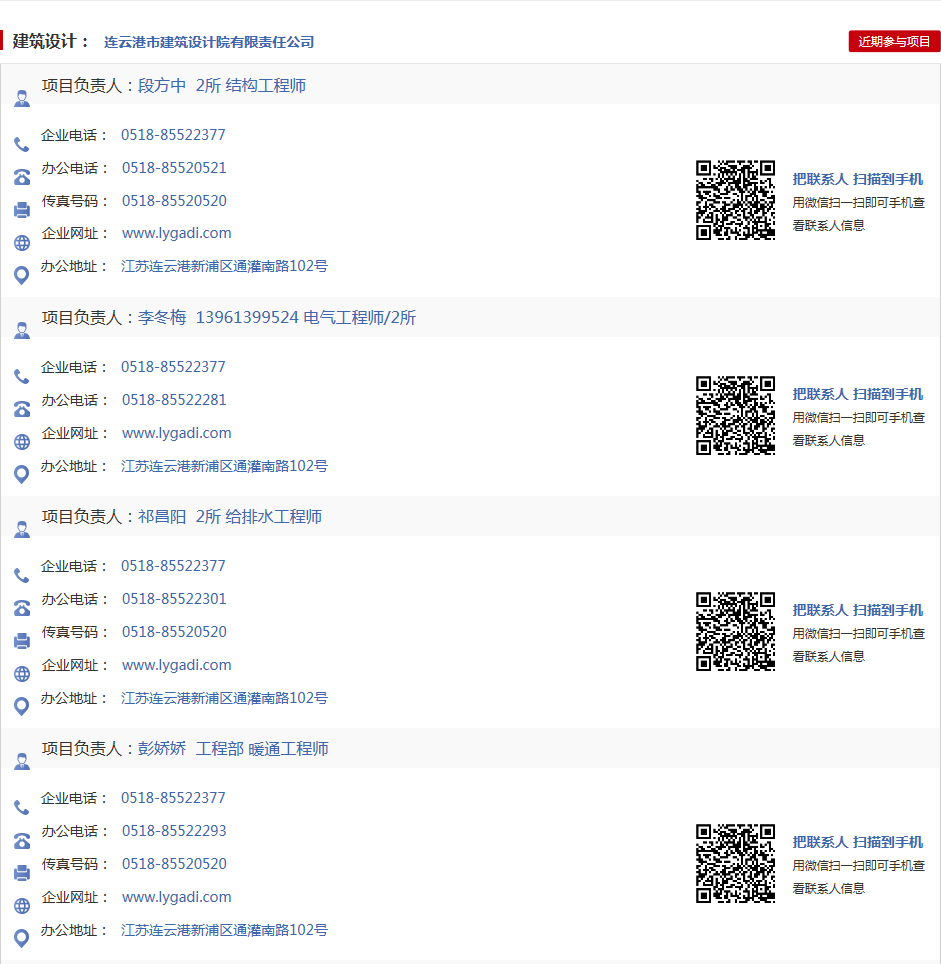Screen dimensions: 941x964
Task: Click location pin icon in 李冬梅 section
Action: 22,475
